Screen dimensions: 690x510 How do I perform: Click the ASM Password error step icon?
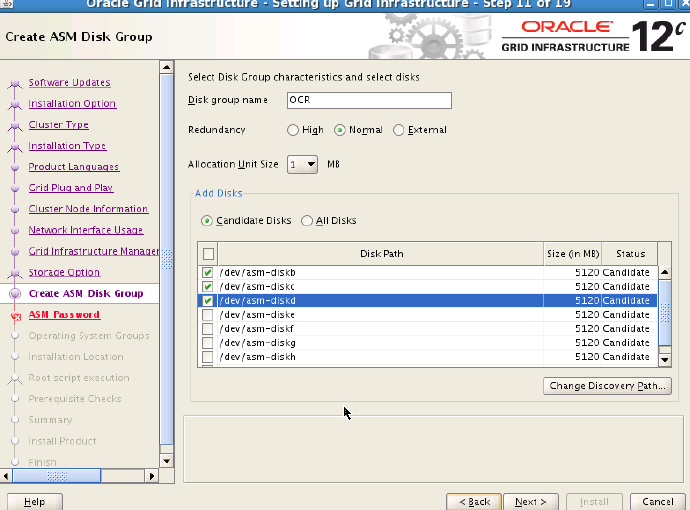(16, 316)
